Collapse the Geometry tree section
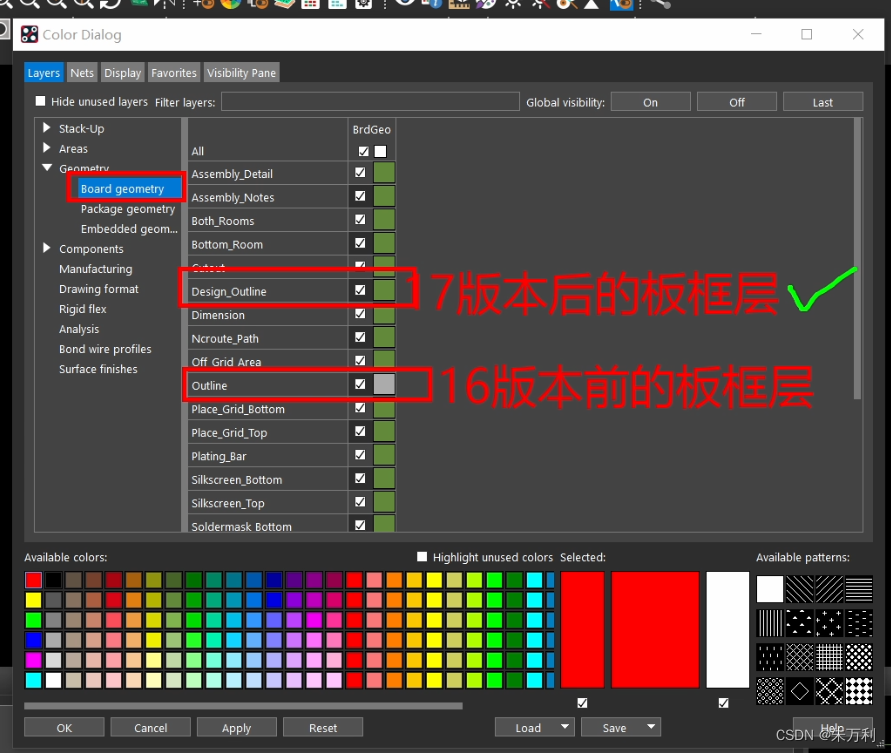Screen dimensions: 891x753 45,168
